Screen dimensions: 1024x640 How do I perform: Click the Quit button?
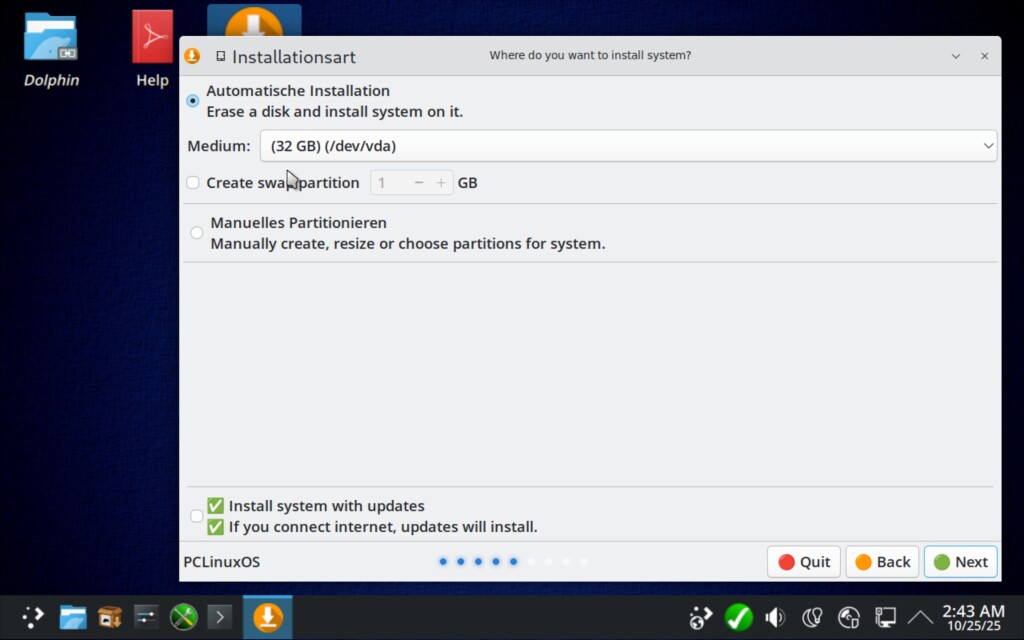804,562
